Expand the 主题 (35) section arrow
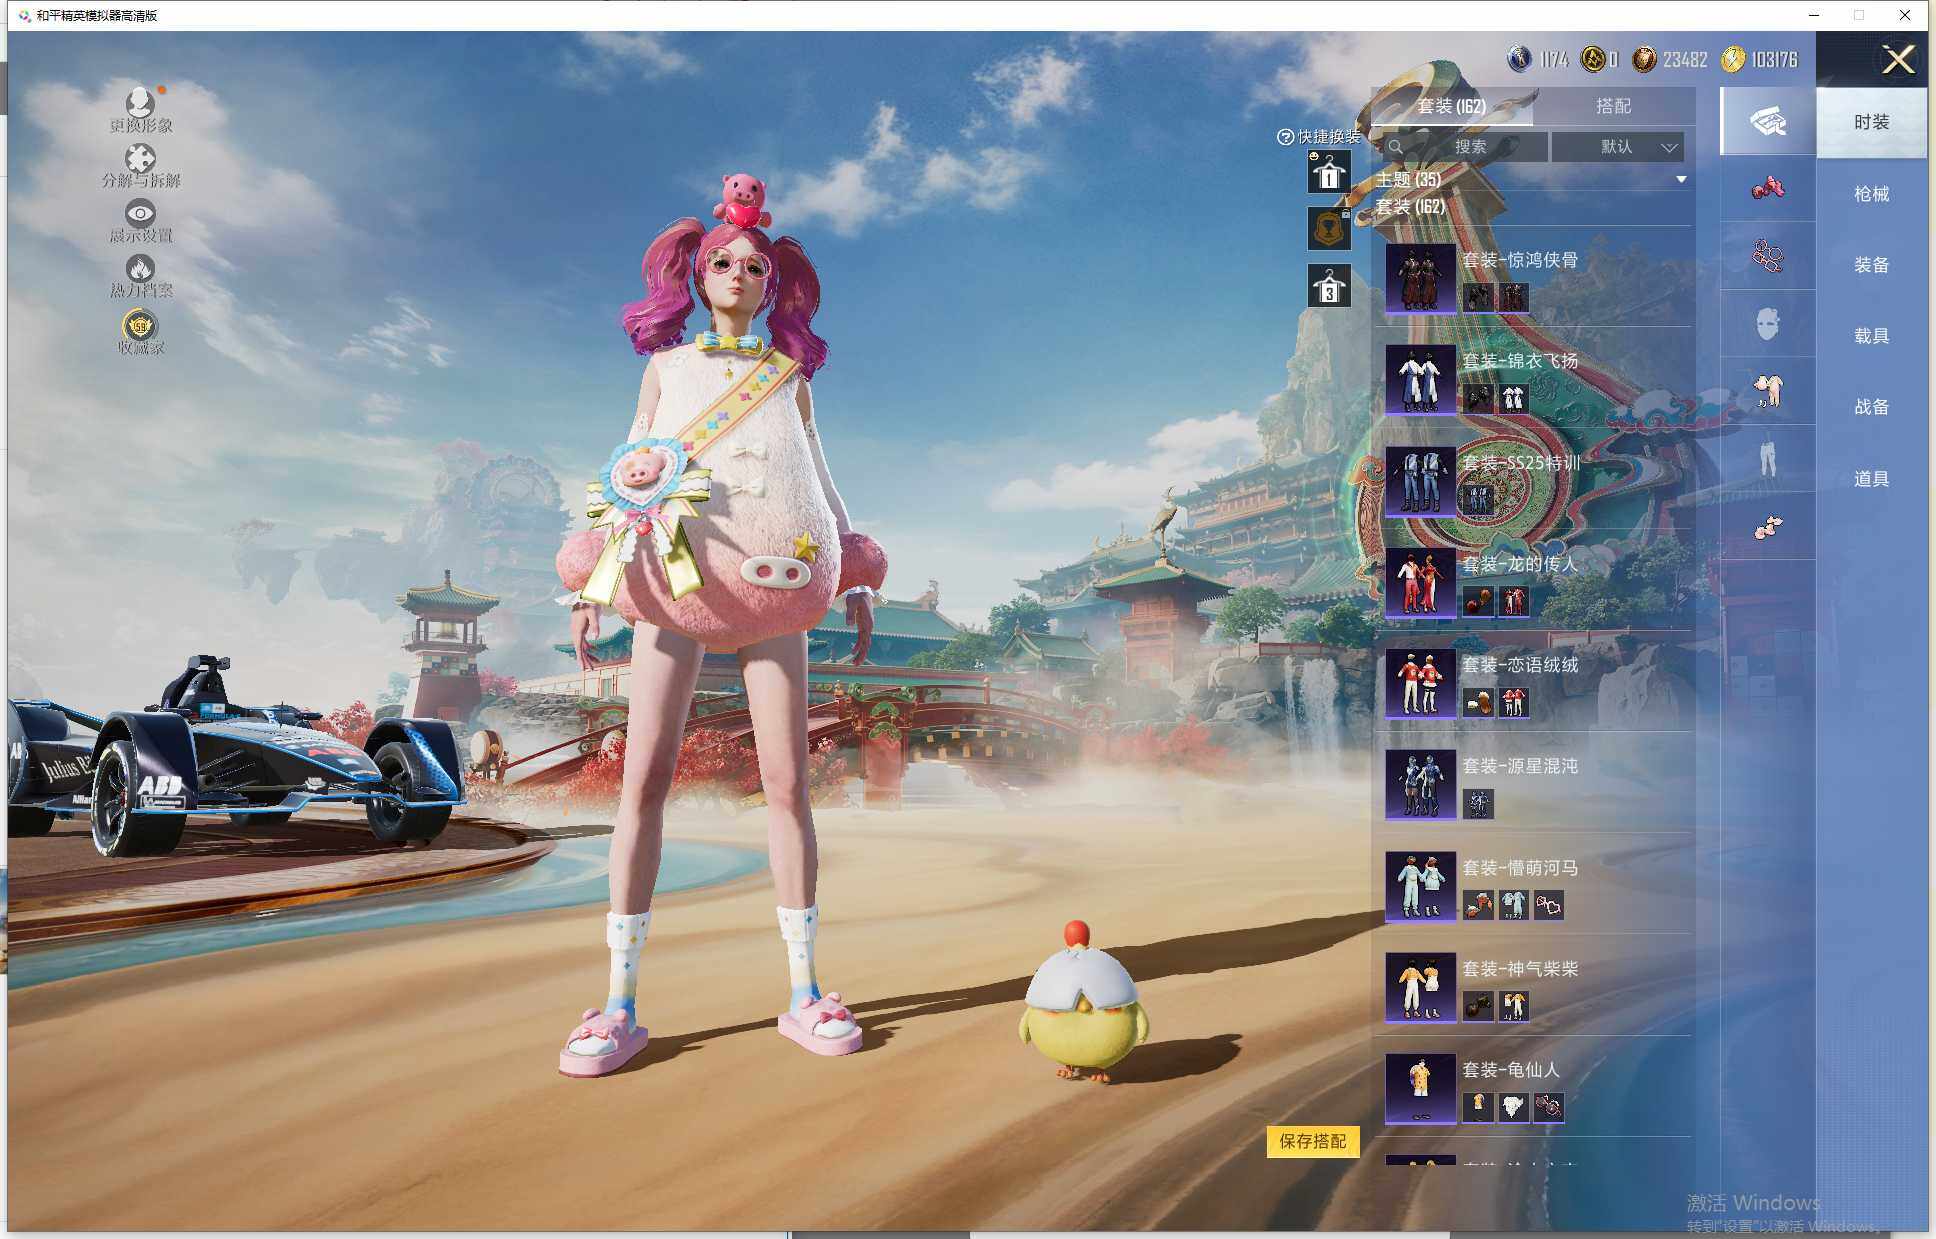This screenshot has height=1239, width=1936. pyautogui.click(x=1681, y=180)
